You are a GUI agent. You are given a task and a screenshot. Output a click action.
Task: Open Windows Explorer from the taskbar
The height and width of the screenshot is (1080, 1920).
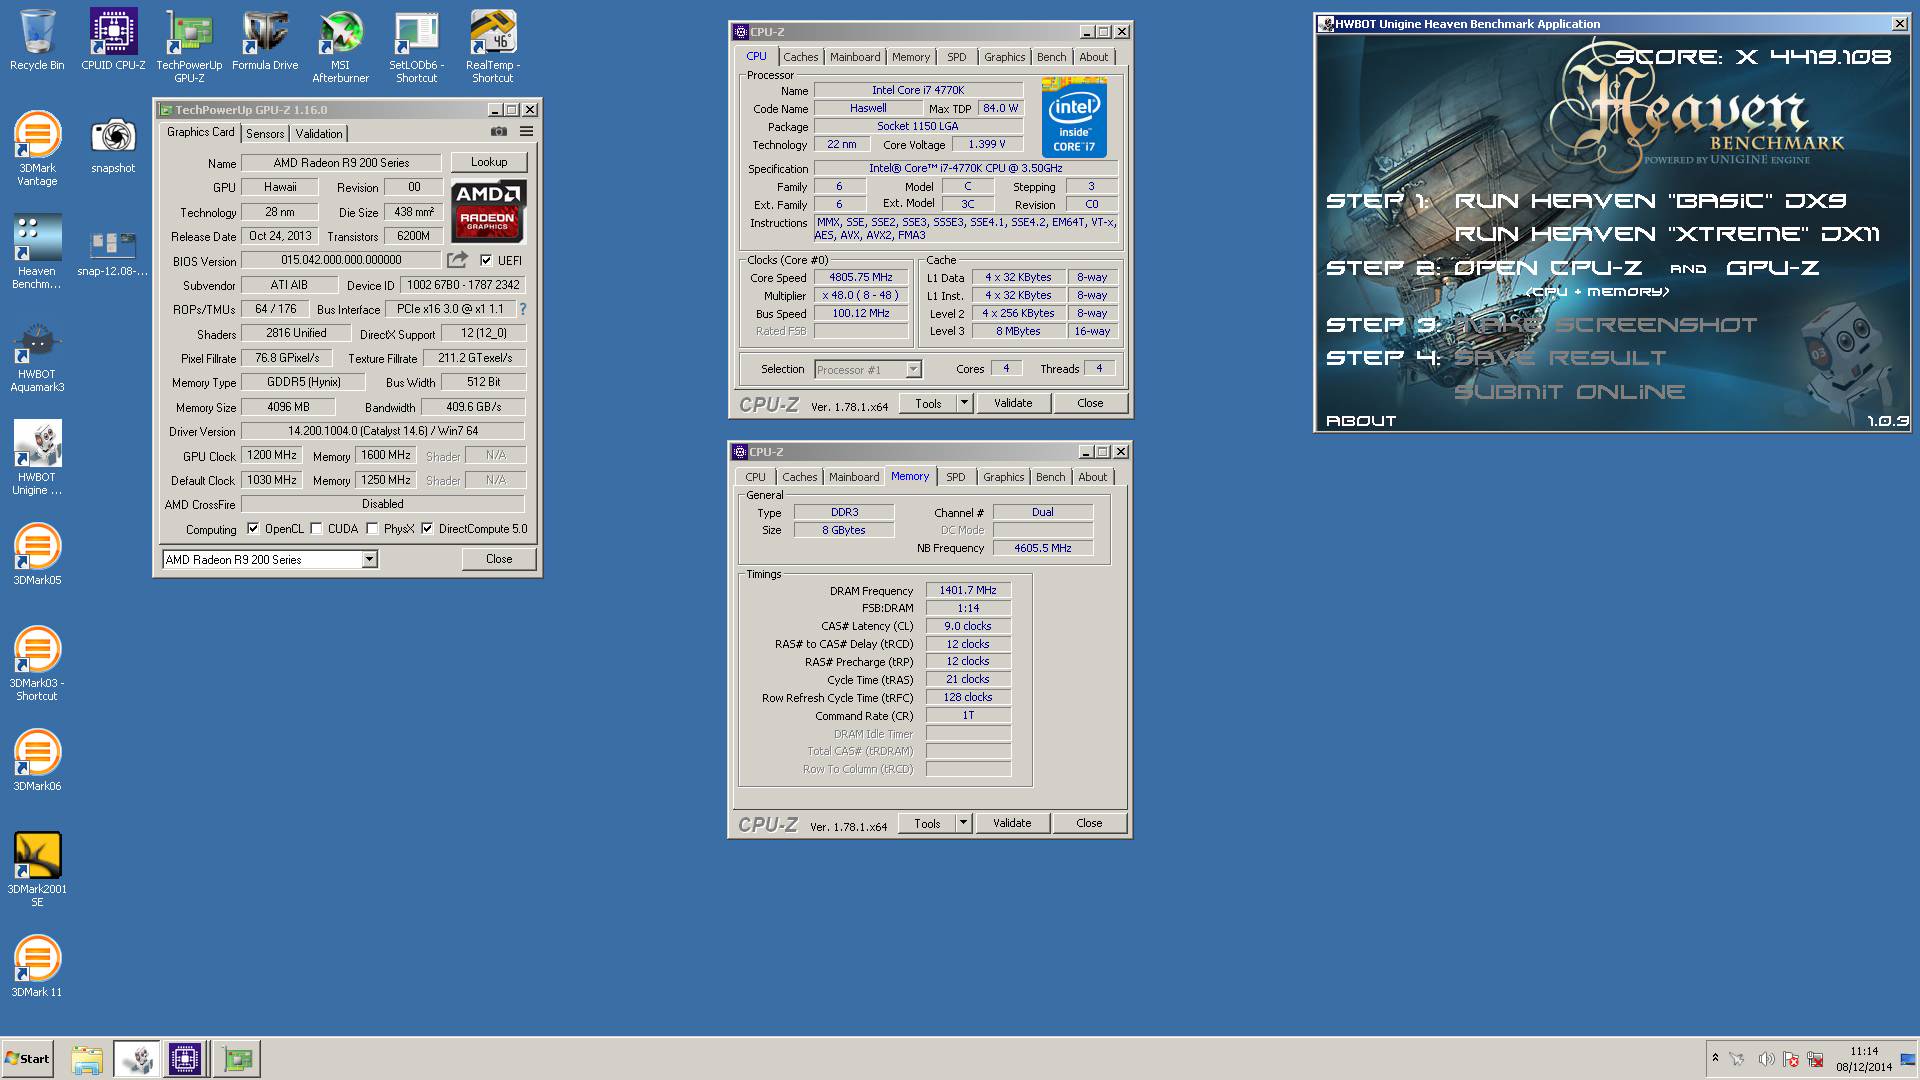(87, 1059)
